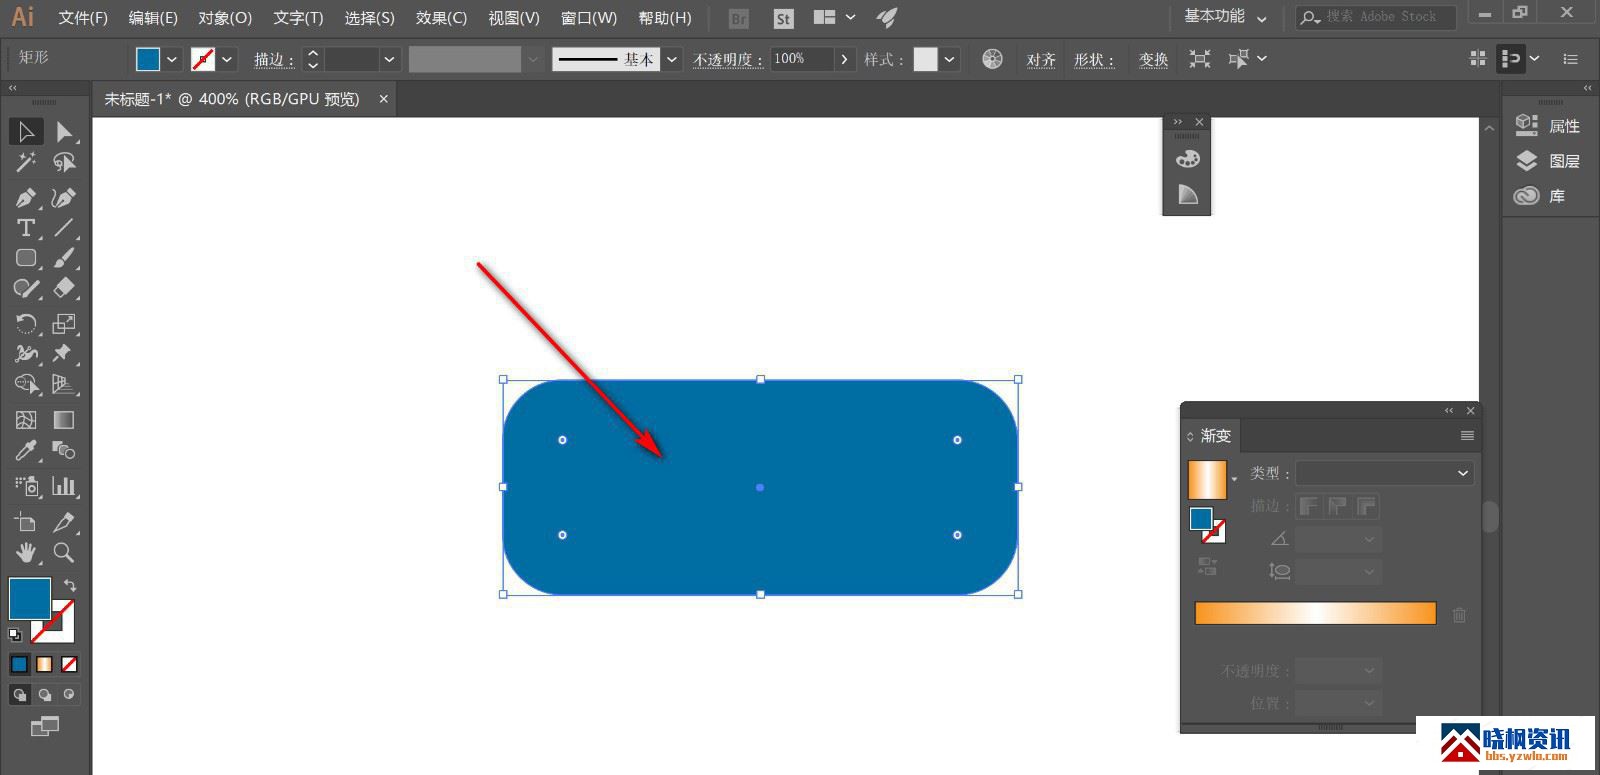Select the Curvature tool
This screenshot has height=775, width=1600.
coord(64,198)
